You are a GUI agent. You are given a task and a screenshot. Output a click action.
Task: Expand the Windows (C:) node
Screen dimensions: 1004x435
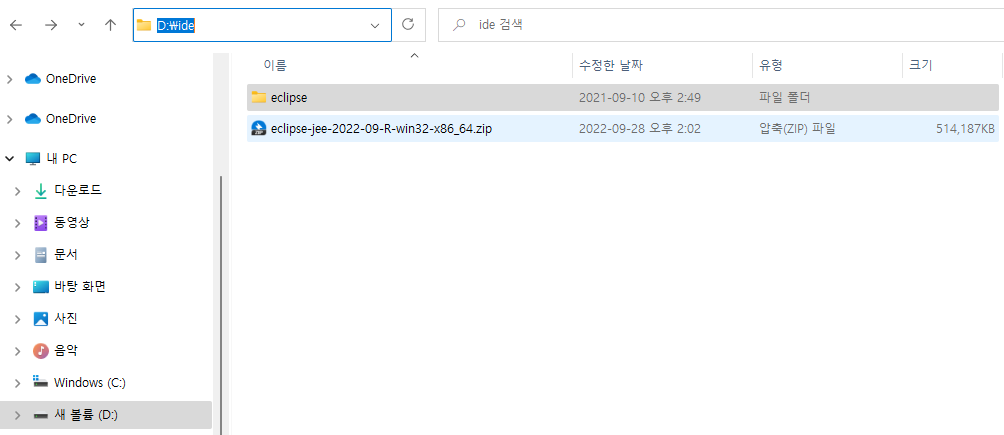18,382
